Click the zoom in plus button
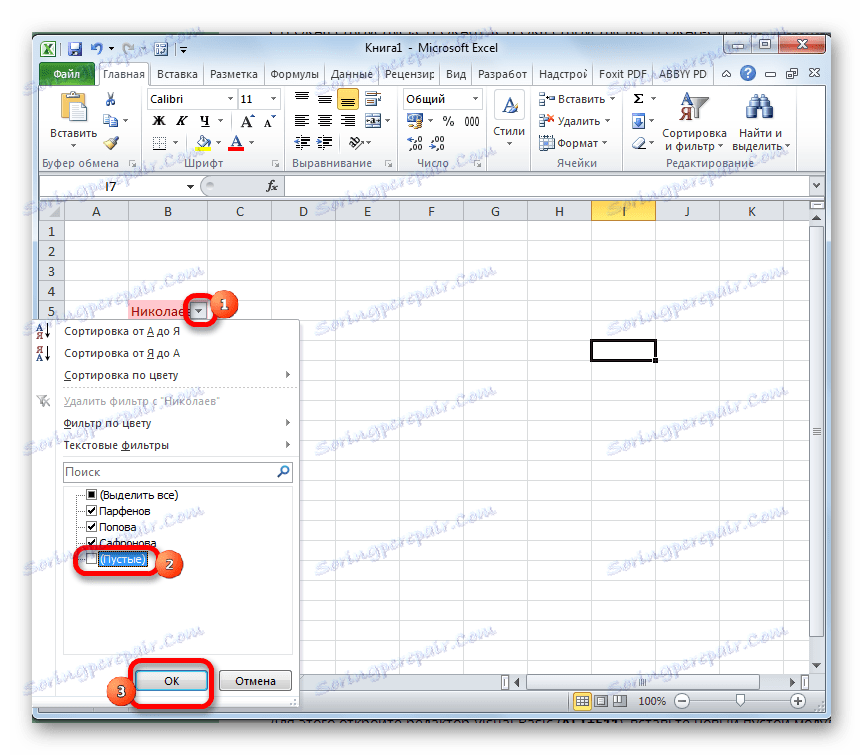 [x=798, y=701]
